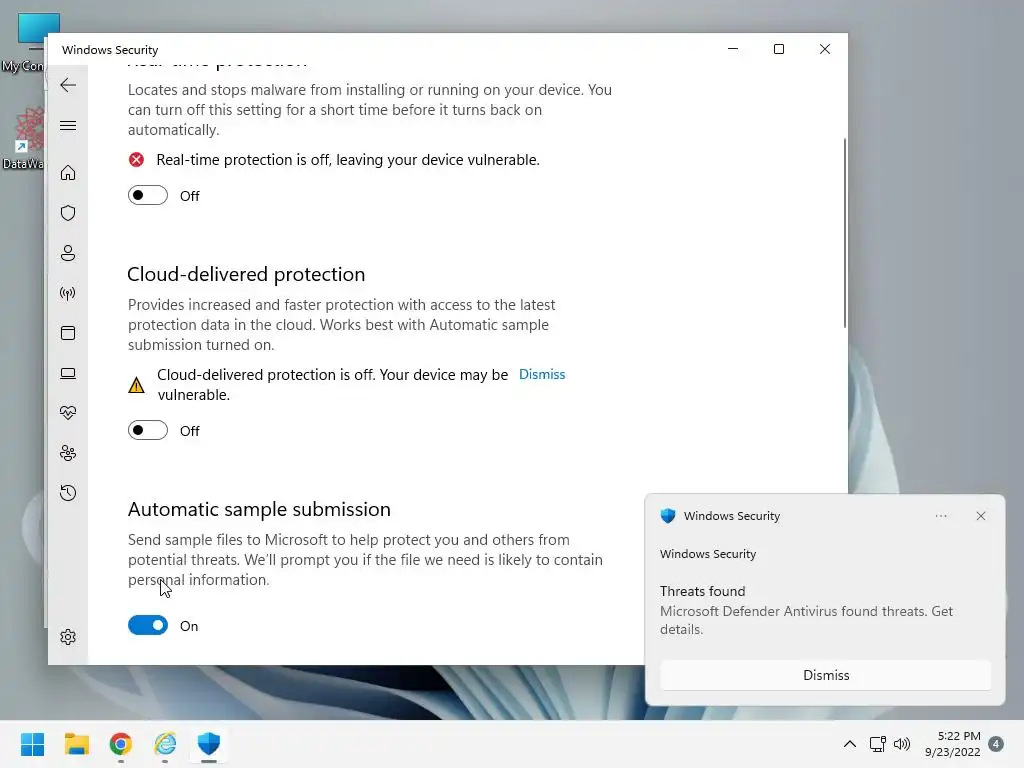Minimize the Windows Security window
This screenshot has height=768, width=1024.
click(x=733, y=49)
